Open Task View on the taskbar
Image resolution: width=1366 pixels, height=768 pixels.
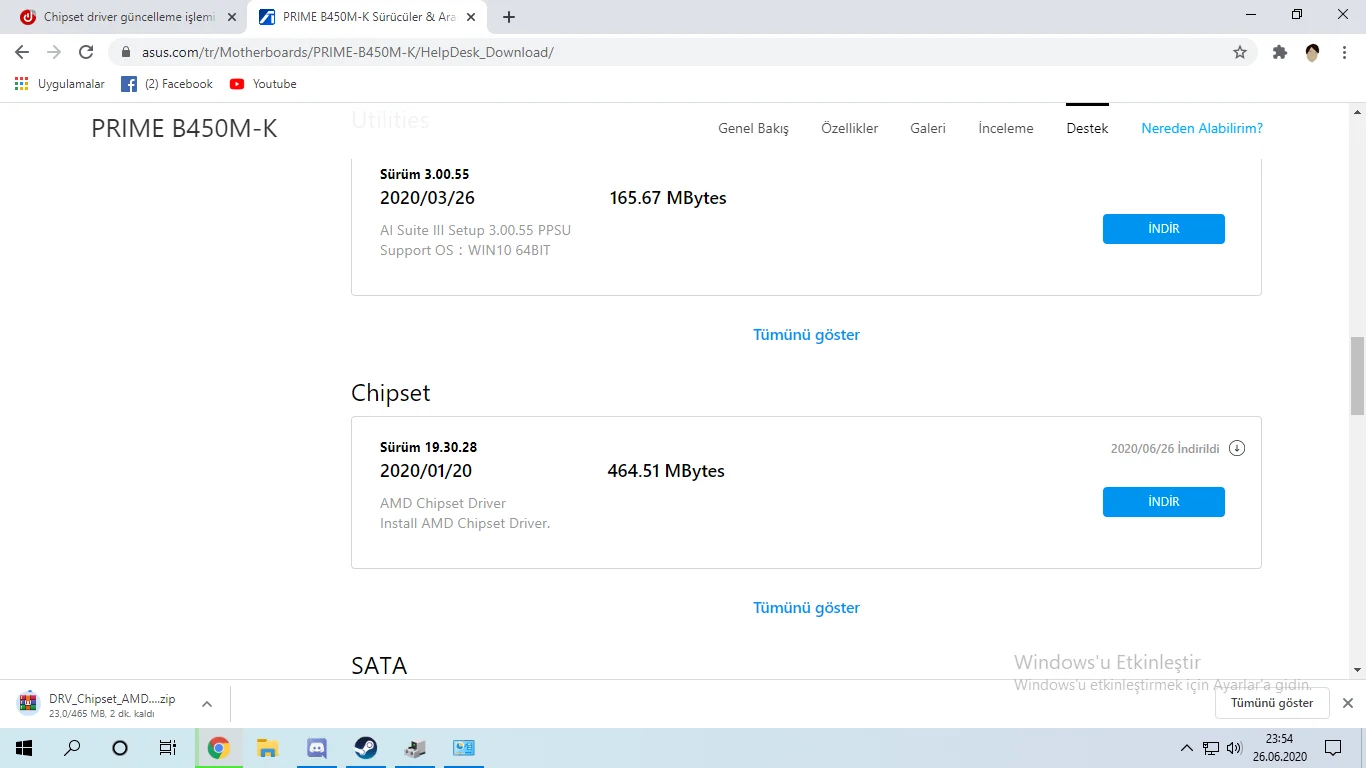pos(168,748)
